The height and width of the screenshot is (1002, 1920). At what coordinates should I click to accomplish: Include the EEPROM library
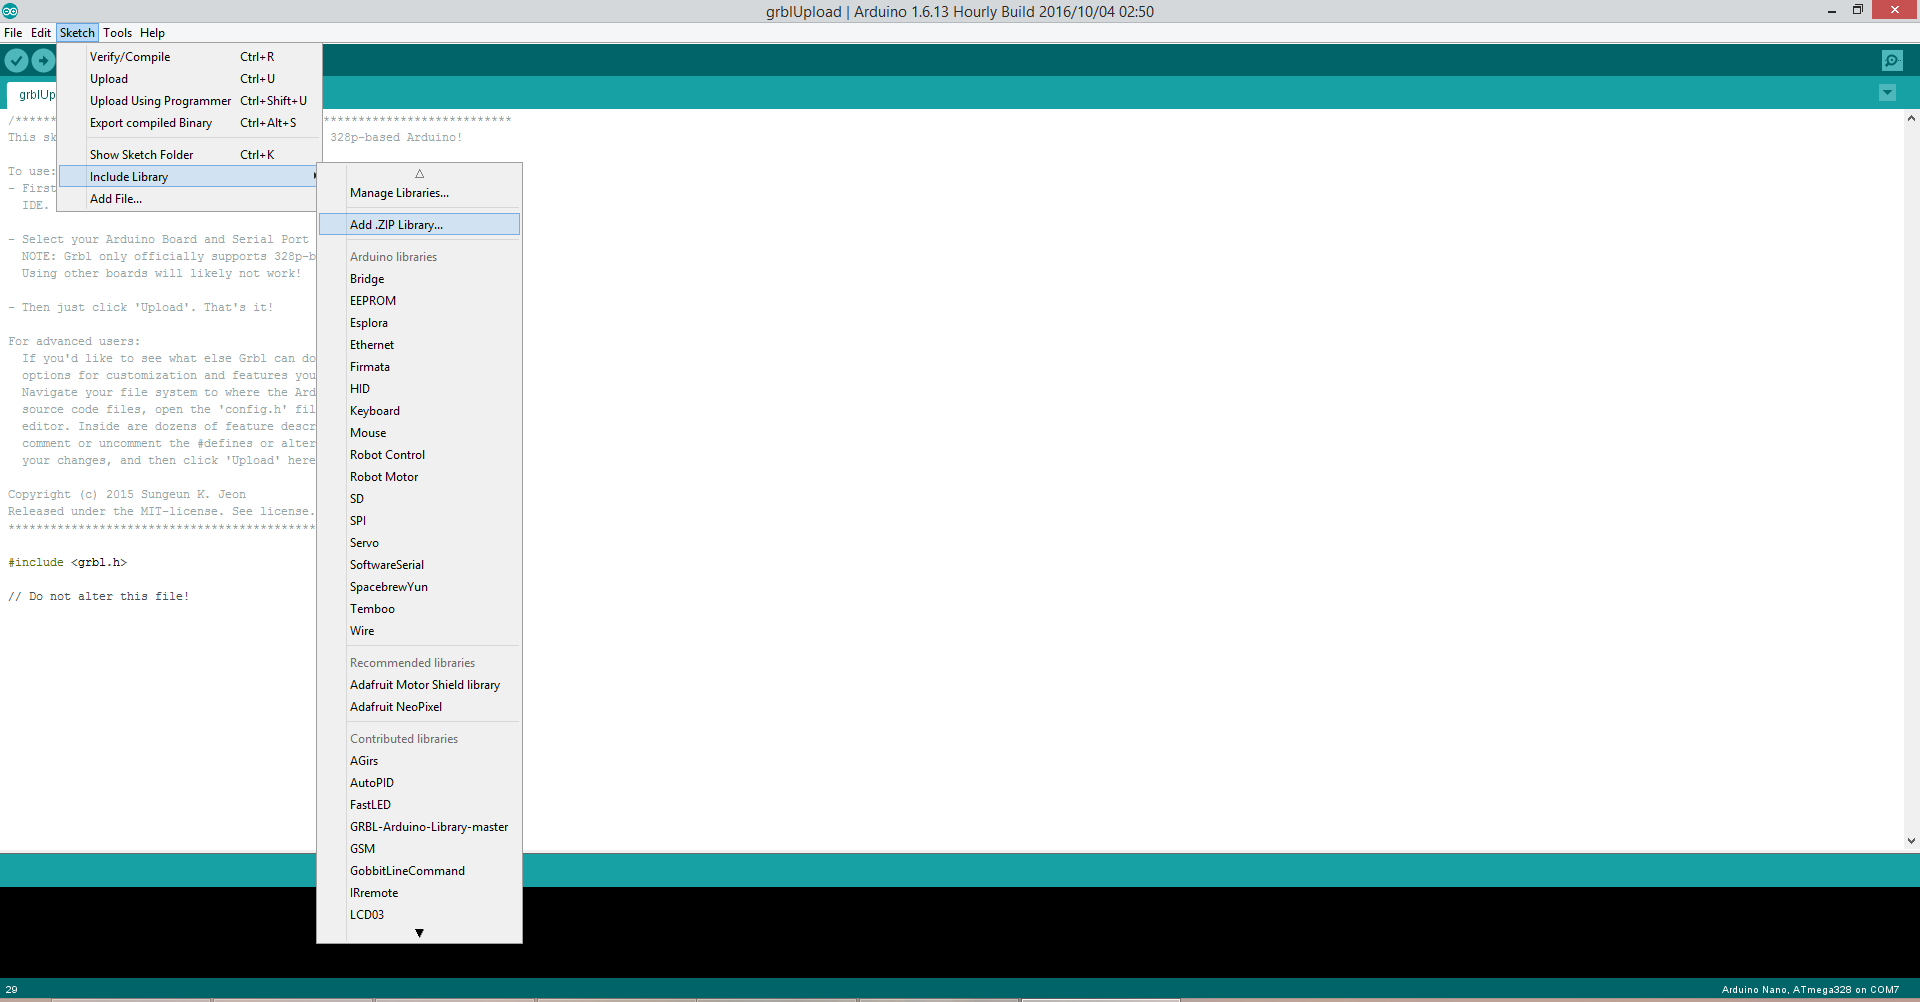click(419, 301)
